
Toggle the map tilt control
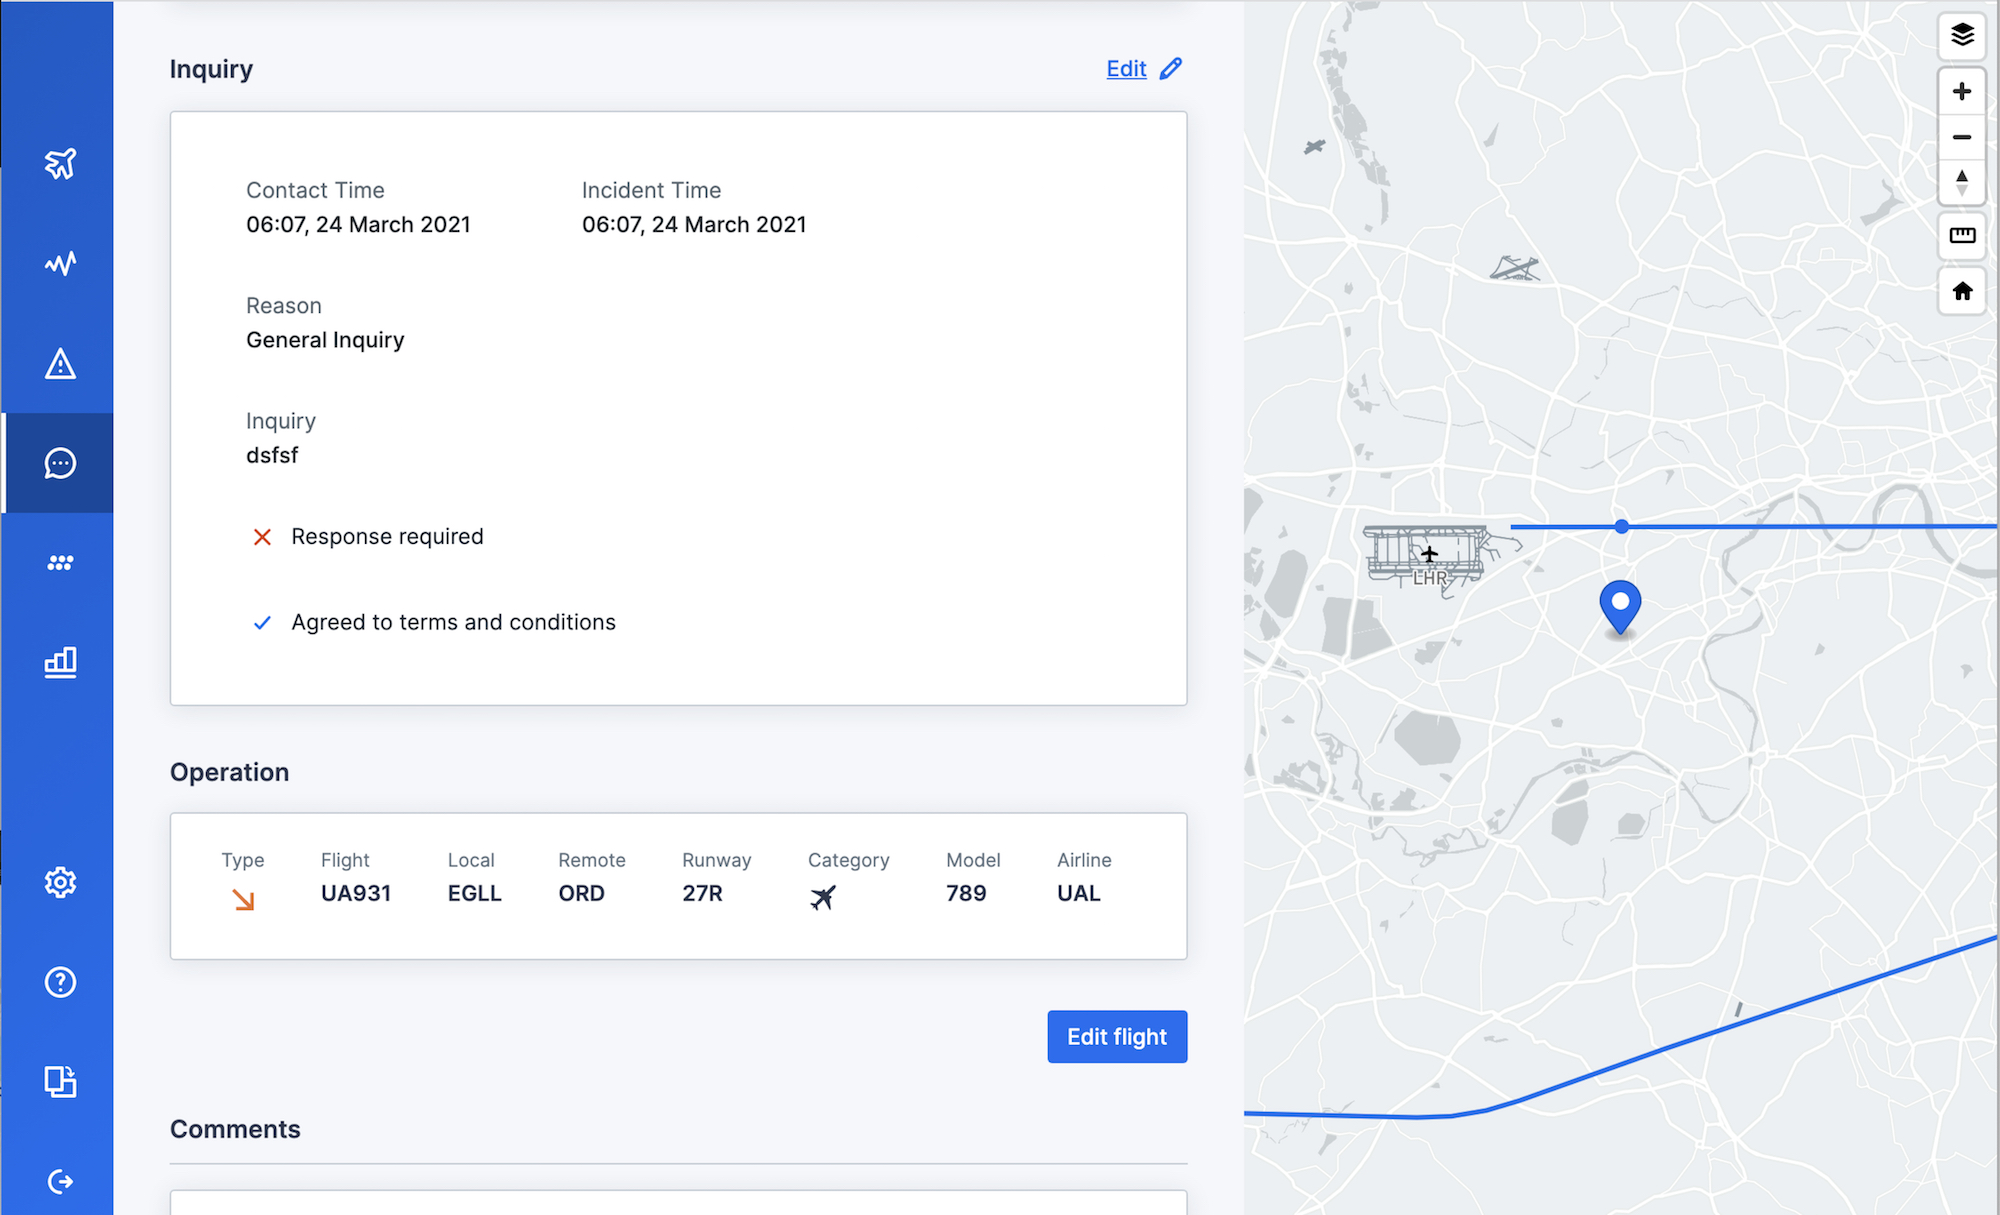(1962, 182)
